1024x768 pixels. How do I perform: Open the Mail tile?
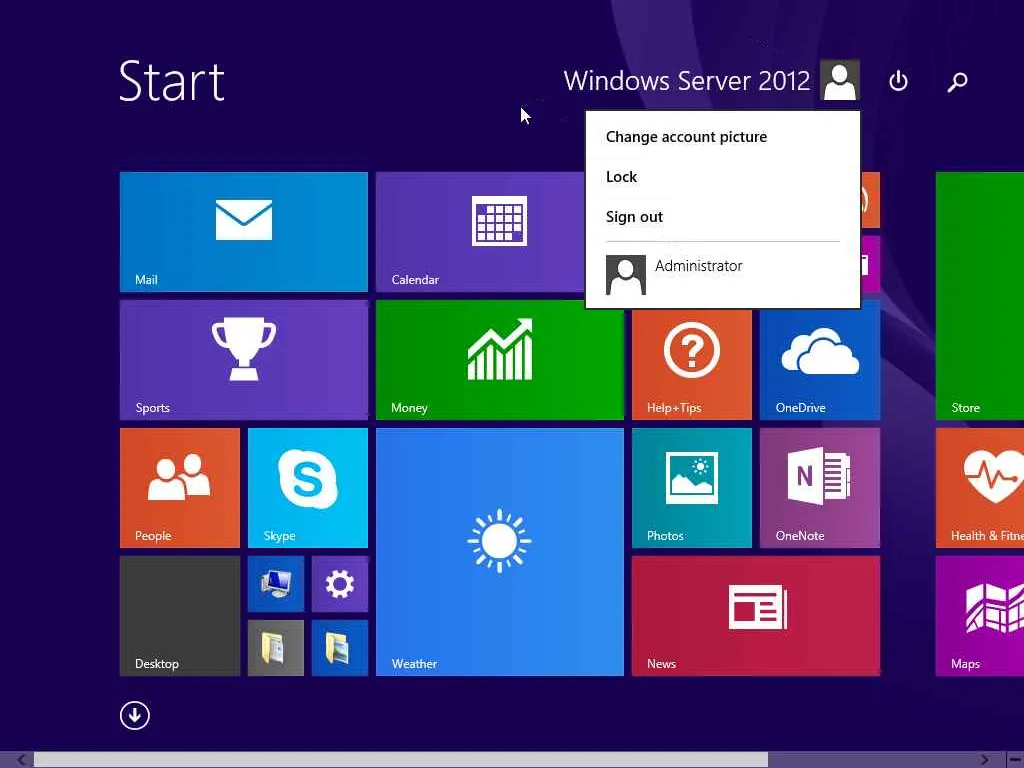[x=244, y=232]
